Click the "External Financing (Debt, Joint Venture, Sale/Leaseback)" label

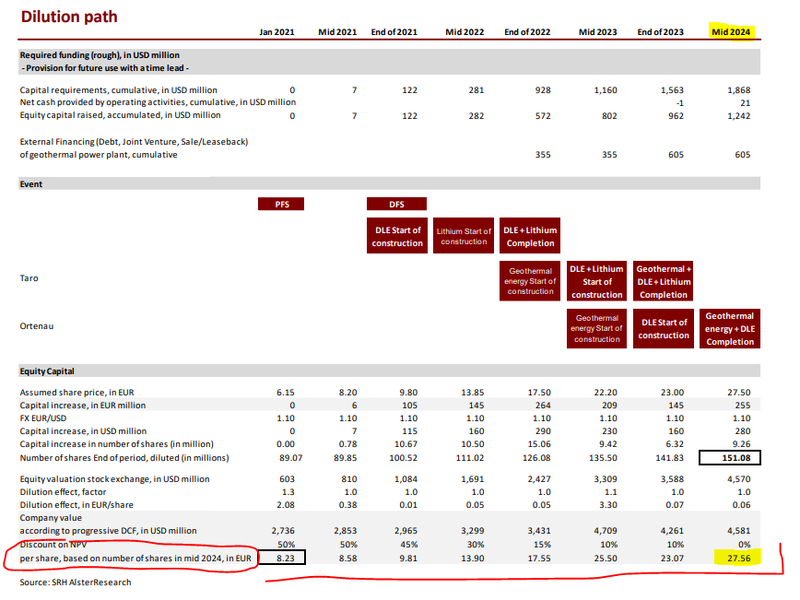click(x=134, y=142)
